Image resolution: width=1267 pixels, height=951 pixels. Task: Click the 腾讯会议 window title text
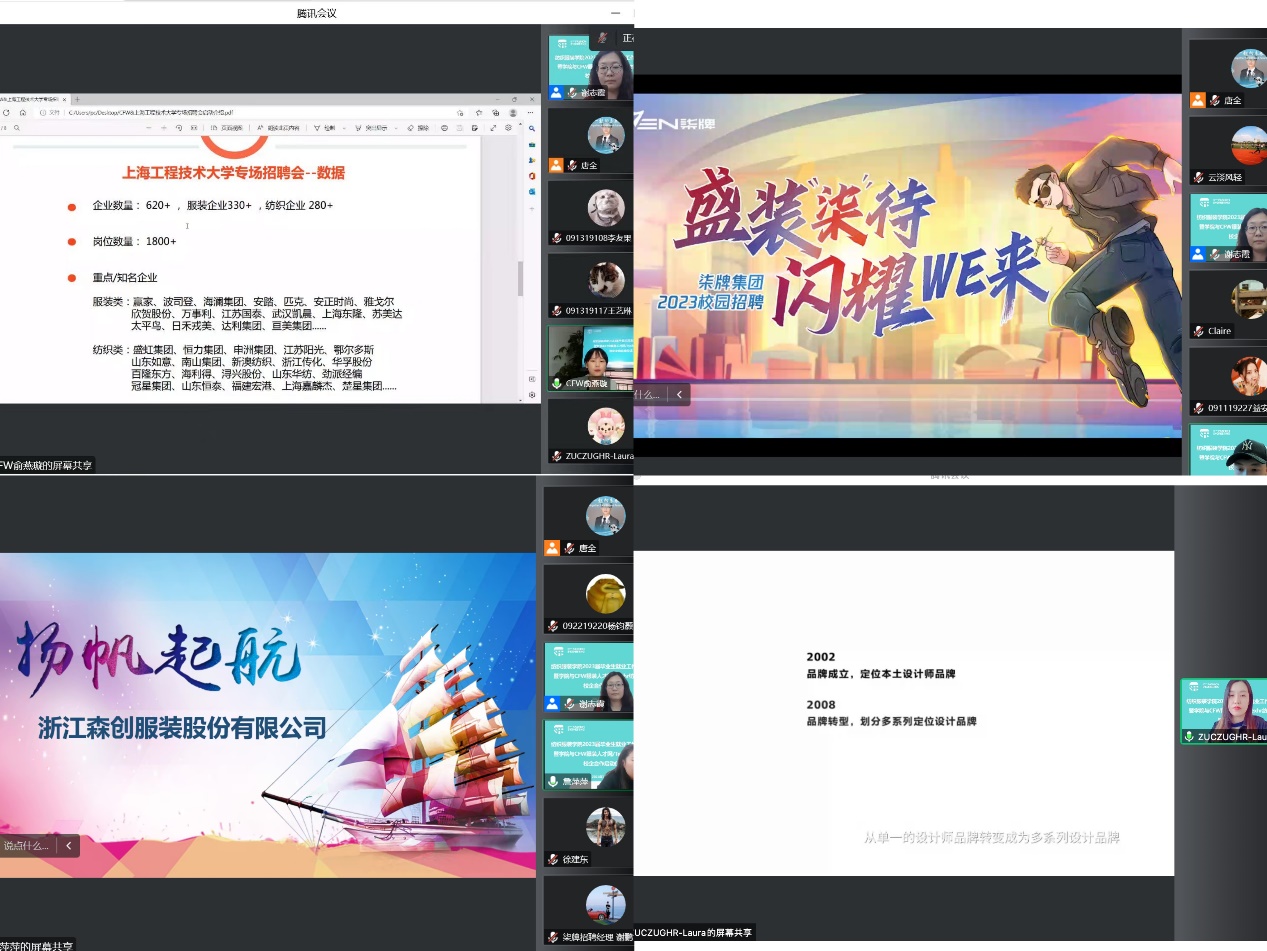tap(317, 13)
